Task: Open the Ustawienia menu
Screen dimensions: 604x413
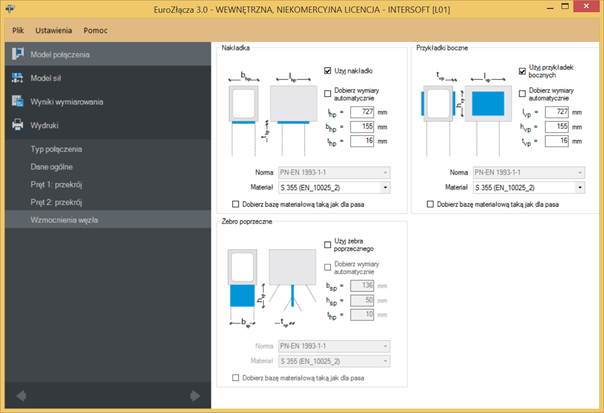Action: 54,30
